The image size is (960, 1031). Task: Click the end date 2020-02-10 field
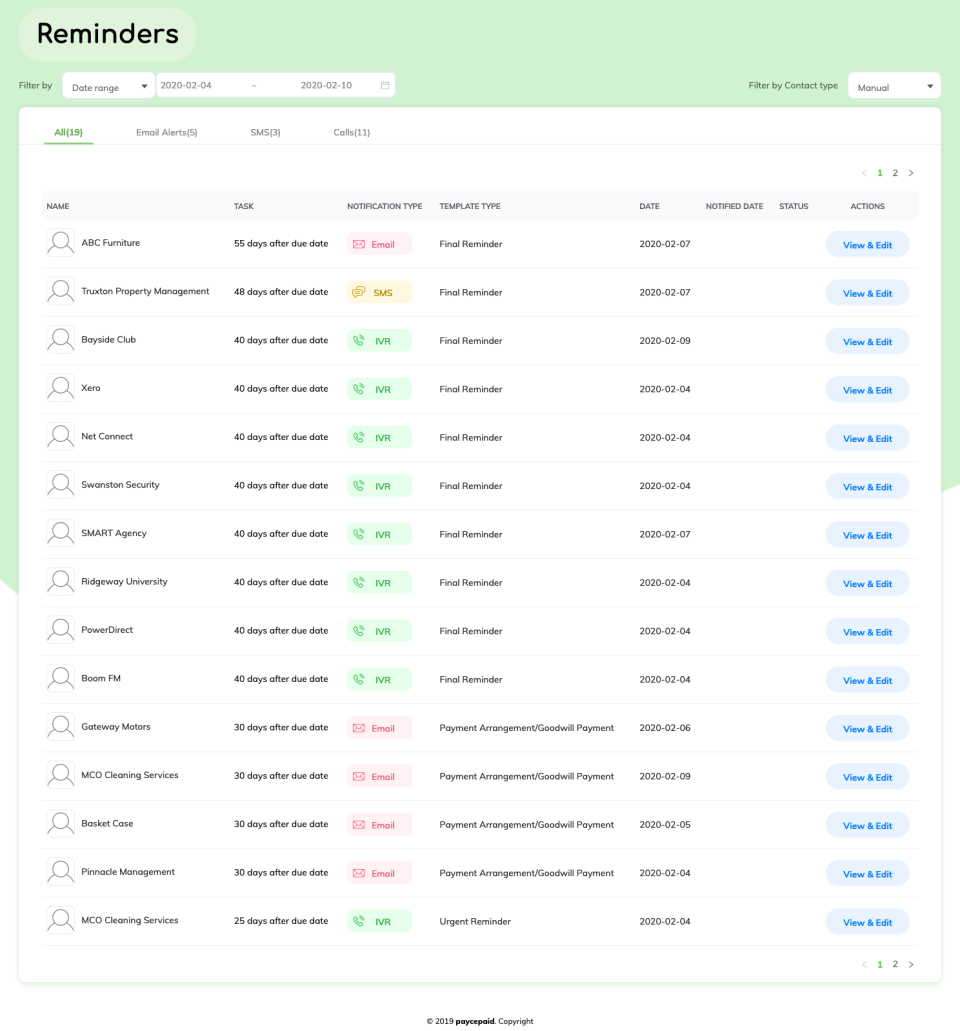click(326, 85)
